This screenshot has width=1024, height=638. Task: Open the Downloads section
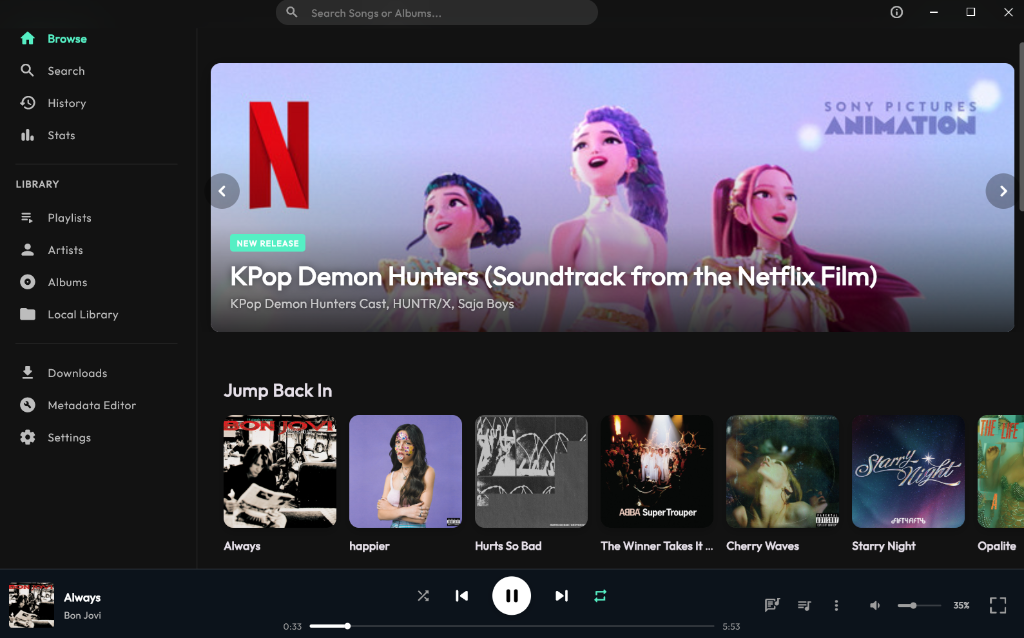tap(65, 373)
